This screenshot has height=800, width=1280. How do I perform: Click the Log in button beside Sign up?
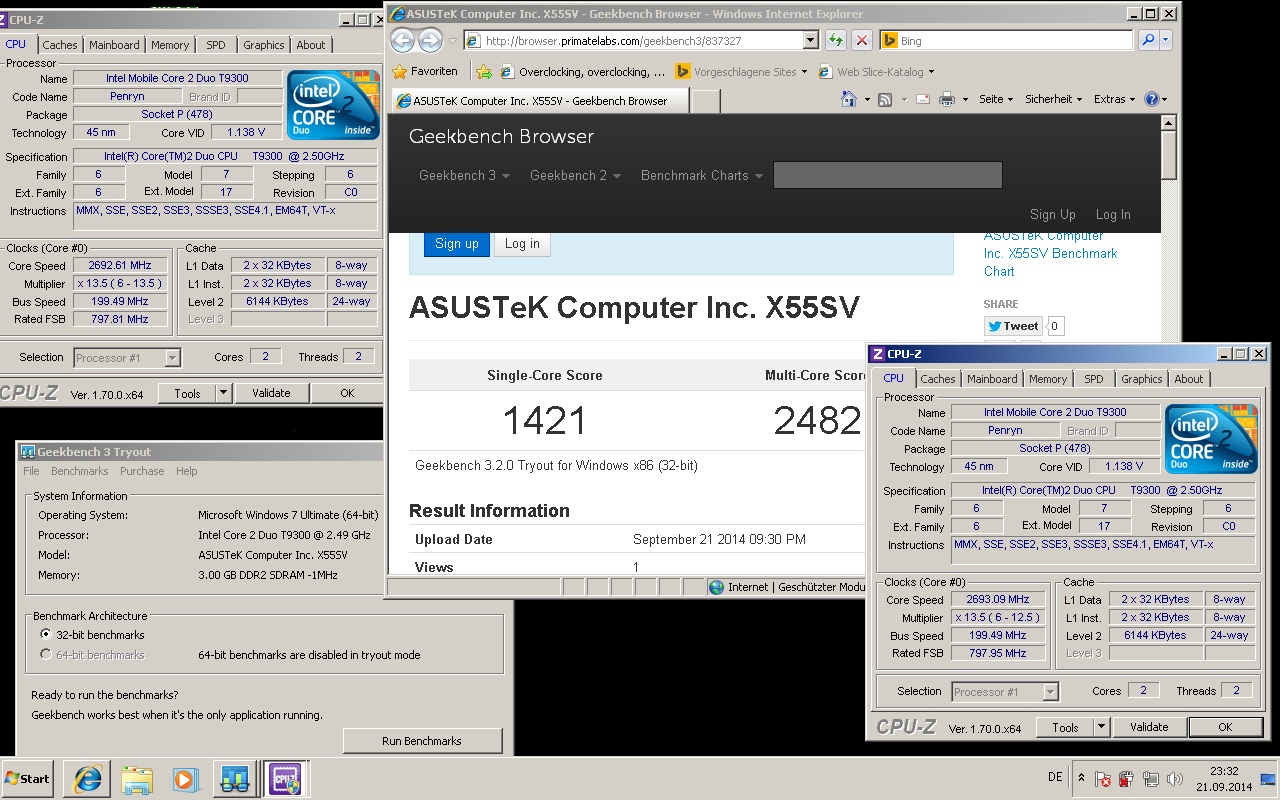pyautogui.click(x=522, y=244)
